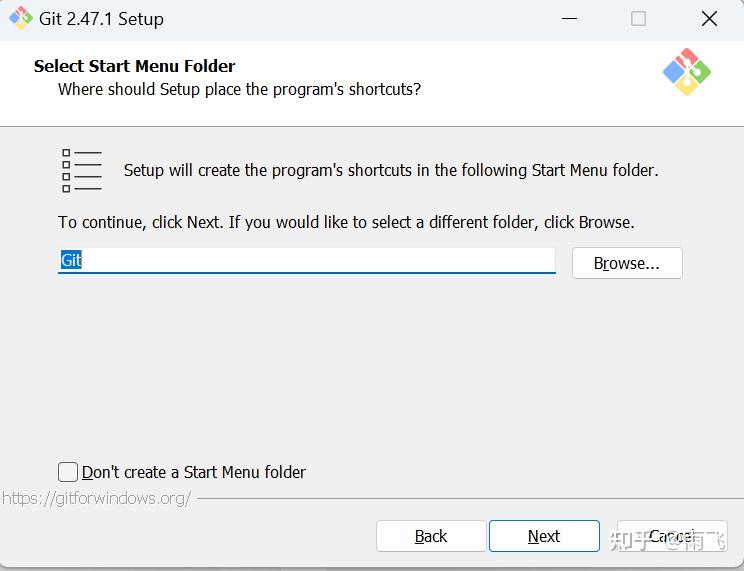This screenshot has width=744, height=571.
Task: Open the gitforwindows.org link
Action: 96,498
